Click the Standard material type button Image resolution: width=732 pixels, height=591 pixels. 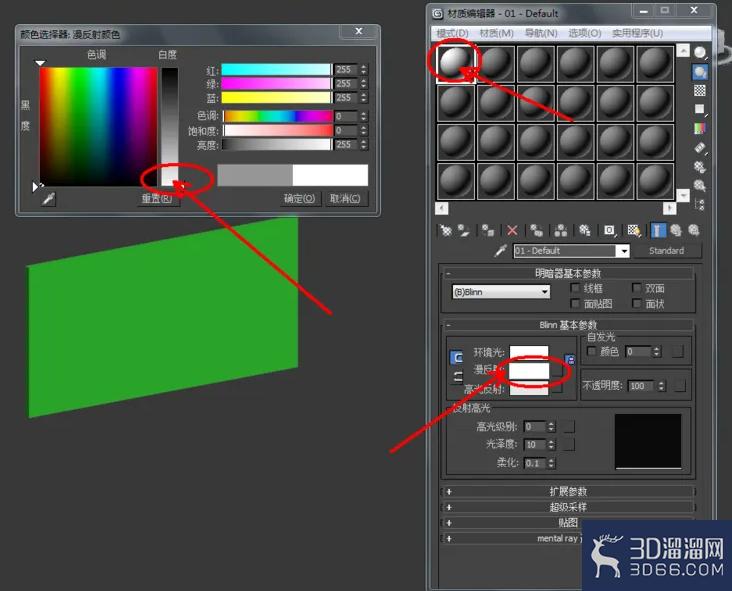[x=666, y=251]
